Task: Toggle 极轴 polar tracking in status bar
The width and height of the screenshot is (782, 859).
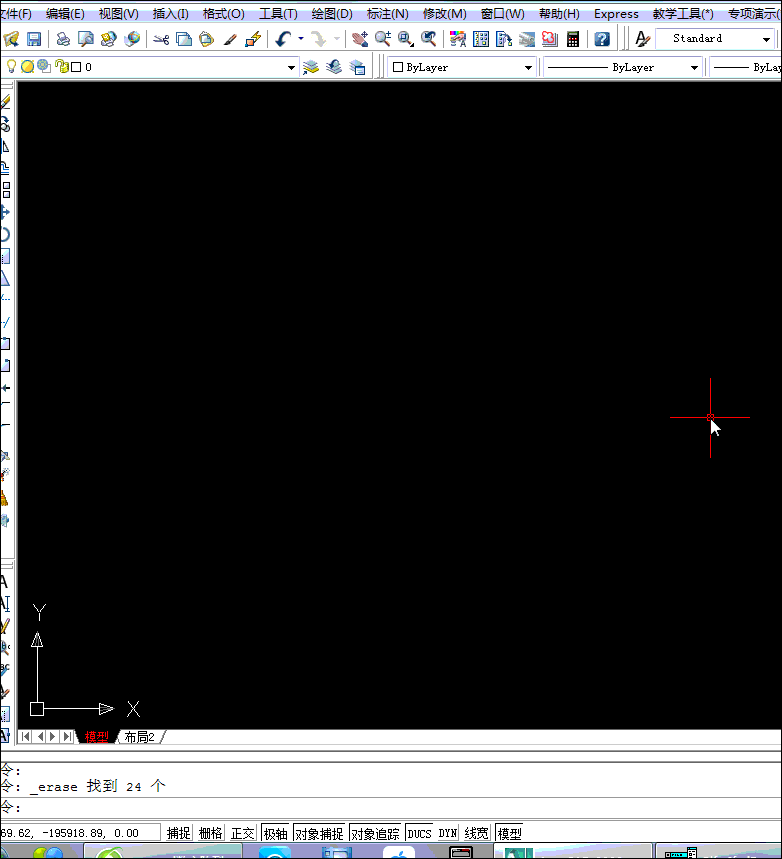Action: tap(275, 833)
